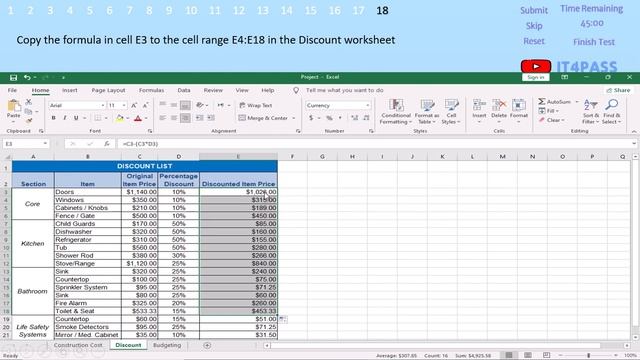Apply the Fill Color bucket
The image size is (640, 360).
coord(120,118)
